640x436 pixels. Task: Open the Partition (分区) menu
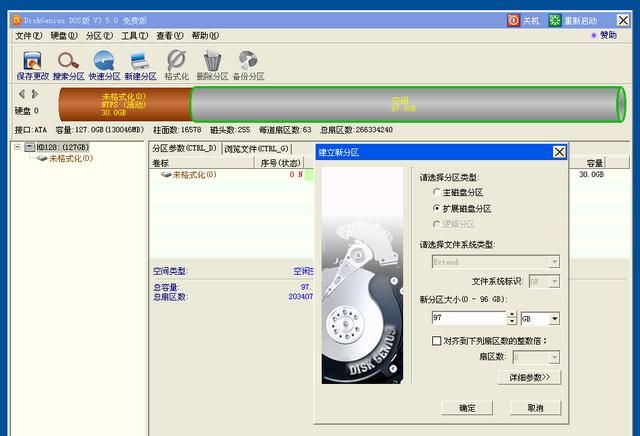coord(99,36)
